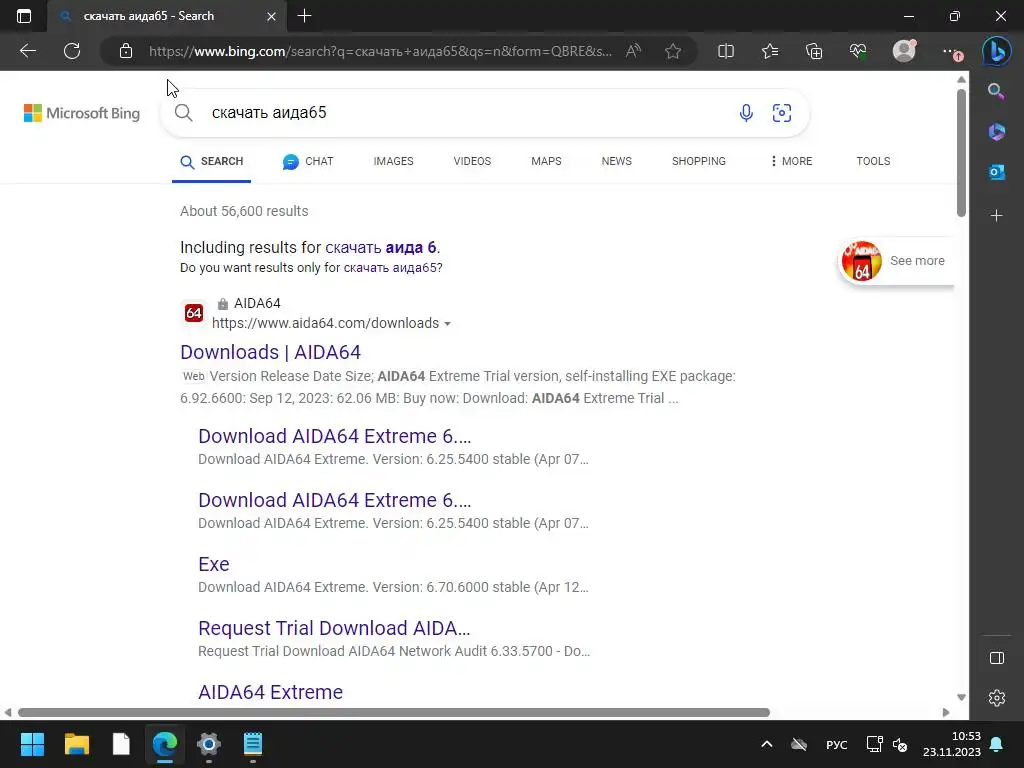Screen dimensions: 1024x768
Task: Open Outlook in the sidebar
Action: pyautogui.click(x=997, y=172)
